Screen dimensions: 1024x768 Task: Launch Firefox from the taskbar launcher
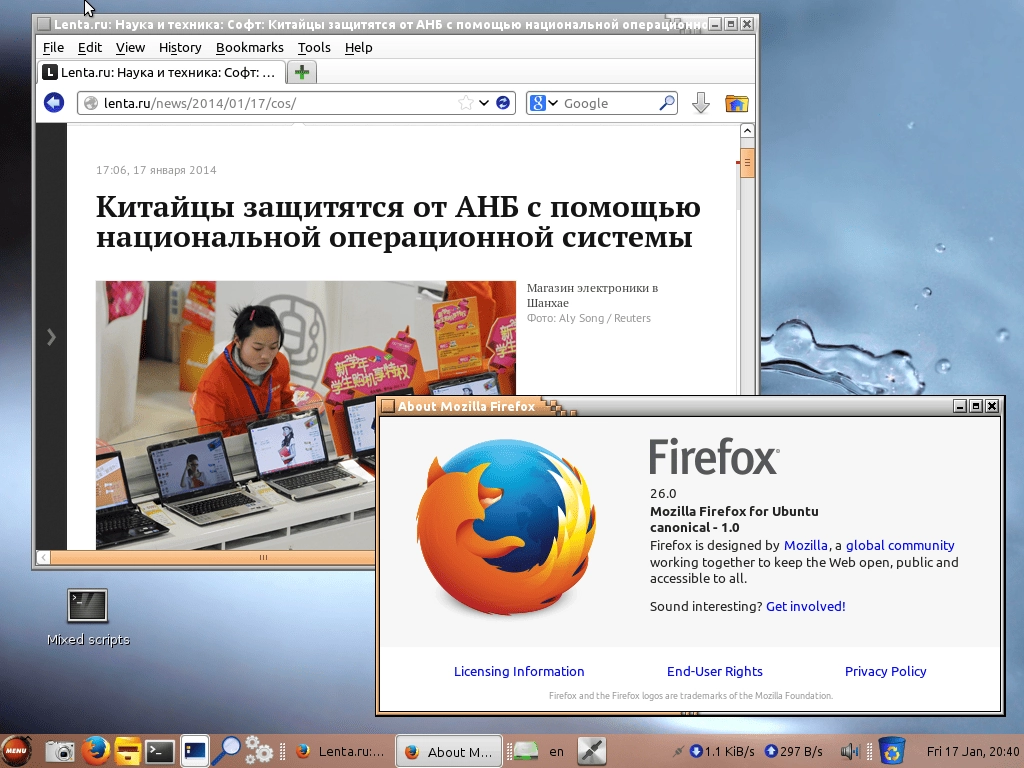[x=95, y=751]
